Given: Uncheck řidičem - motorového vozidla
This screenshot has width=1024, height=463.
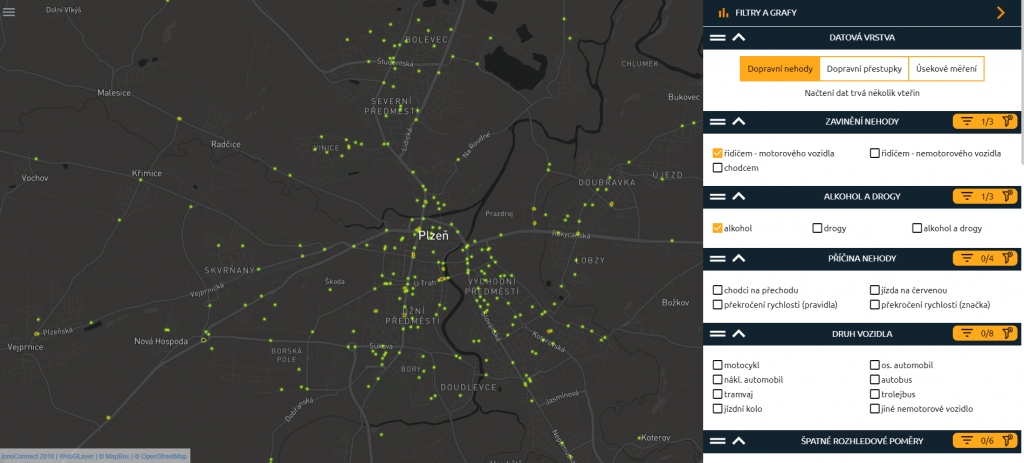Looking at the screenshot, I should point(718,153).
